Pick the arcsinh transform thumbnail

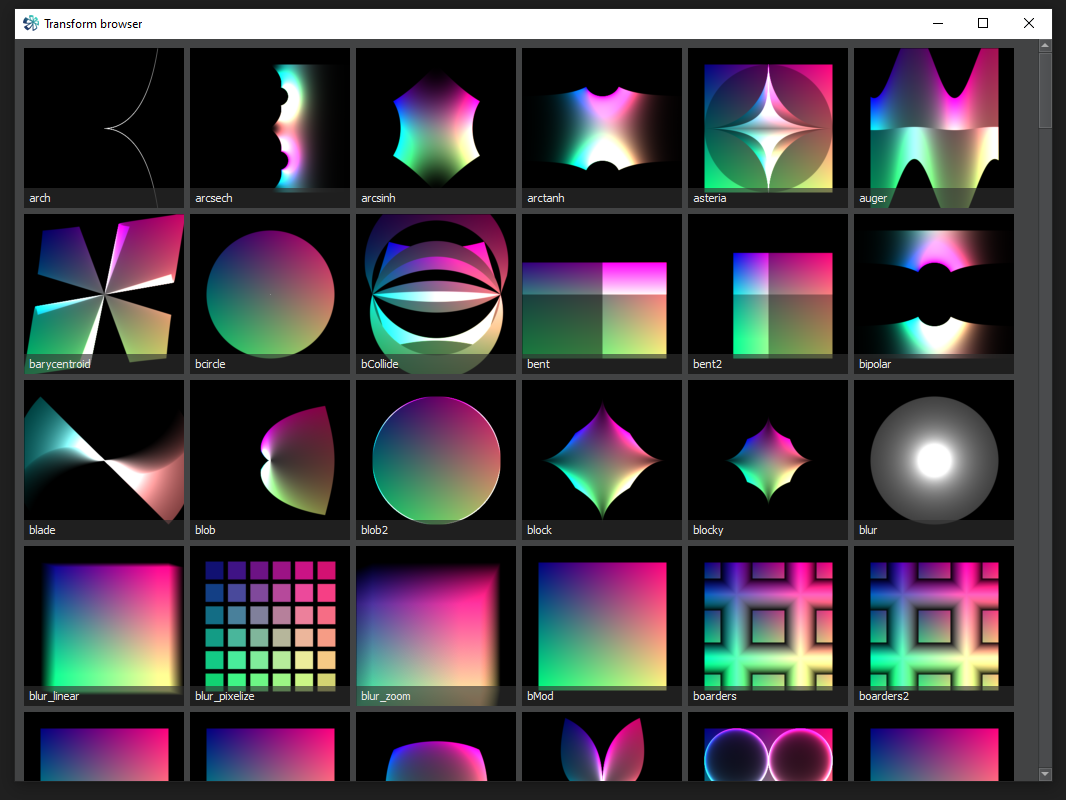pos(436,128)
